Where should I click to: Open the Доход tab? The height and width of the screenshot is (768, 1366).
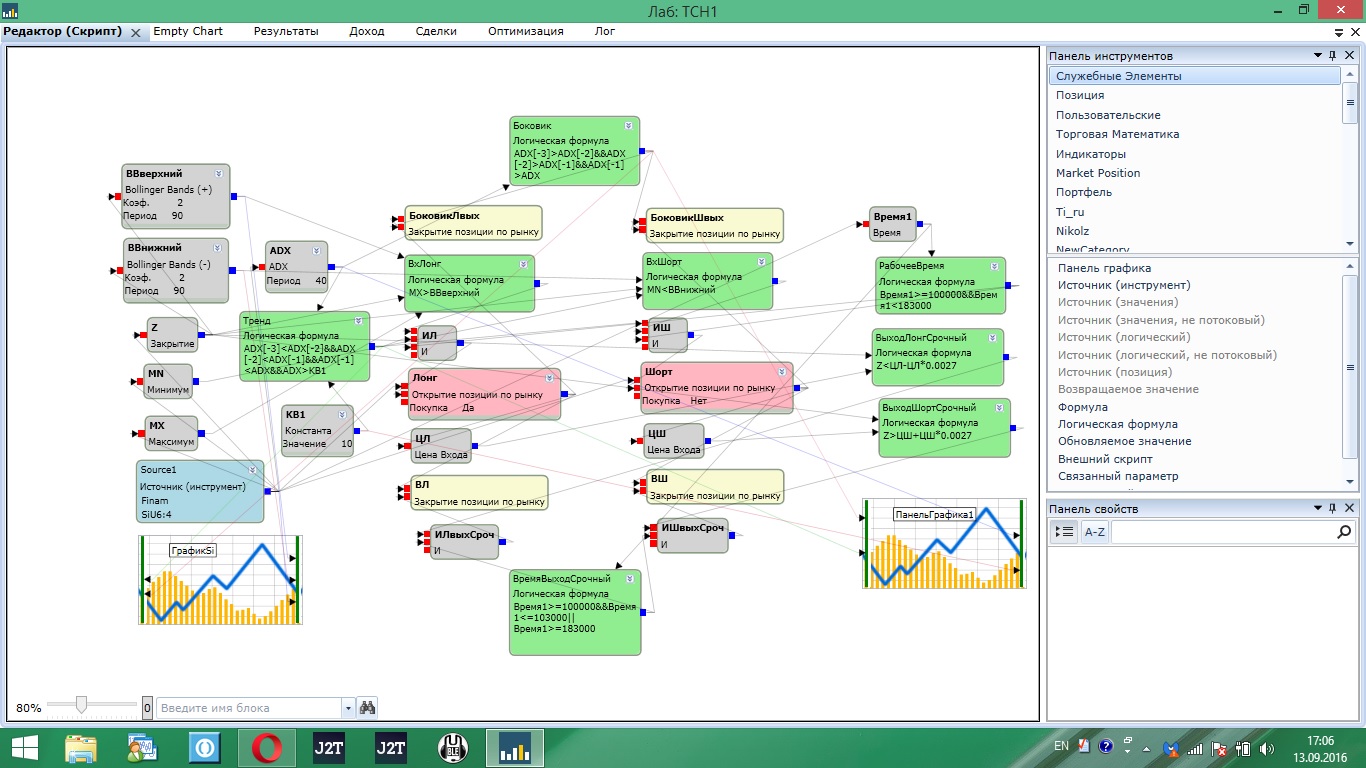click(367, 31)
